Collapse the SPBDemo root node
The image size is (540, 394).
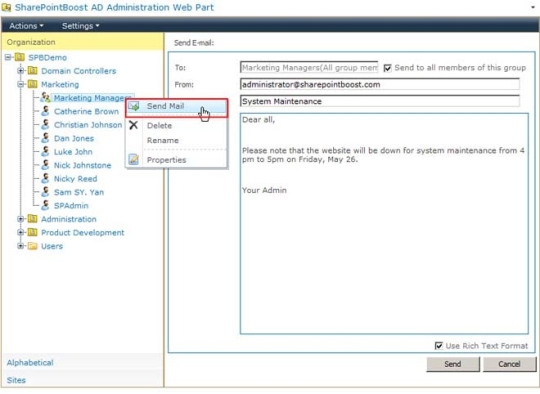(x=8, y=57)
